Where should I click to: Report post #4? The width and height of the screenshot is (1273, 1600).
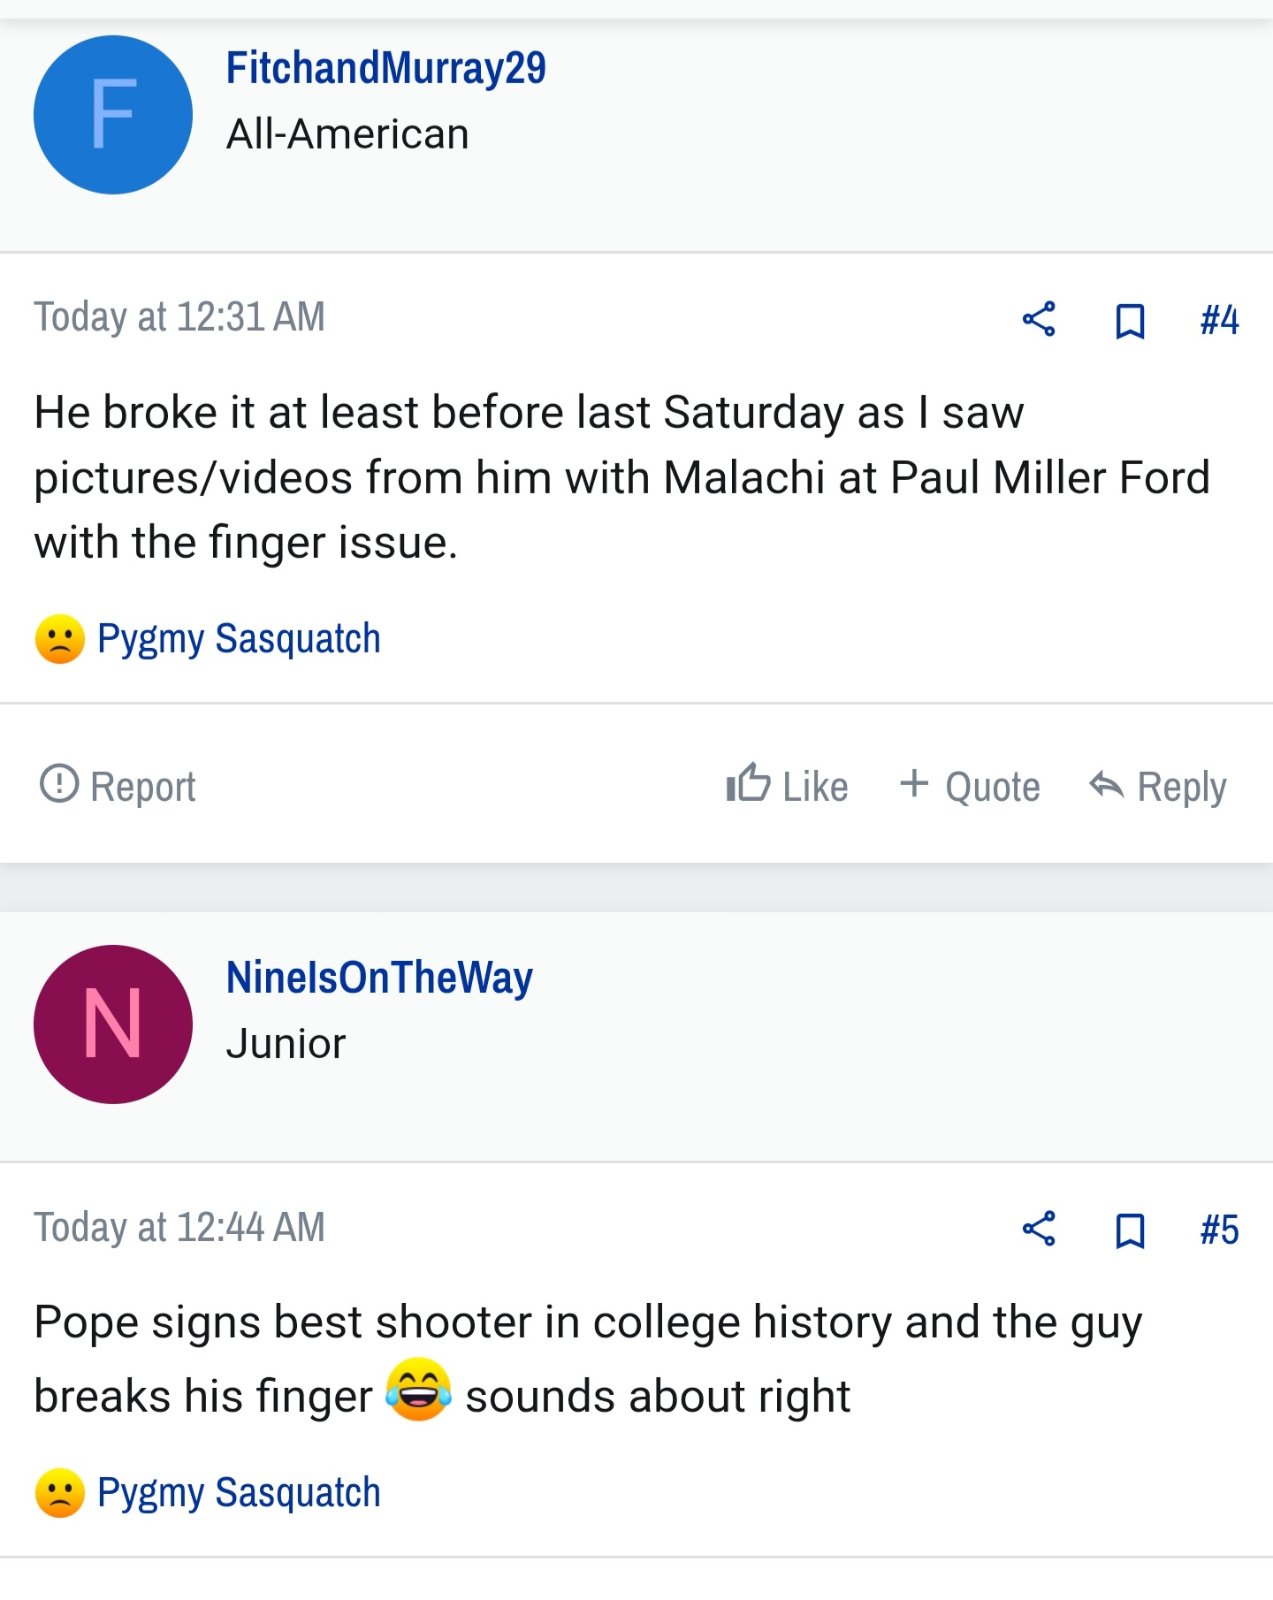pyautogui.click(x=117, y=785)
